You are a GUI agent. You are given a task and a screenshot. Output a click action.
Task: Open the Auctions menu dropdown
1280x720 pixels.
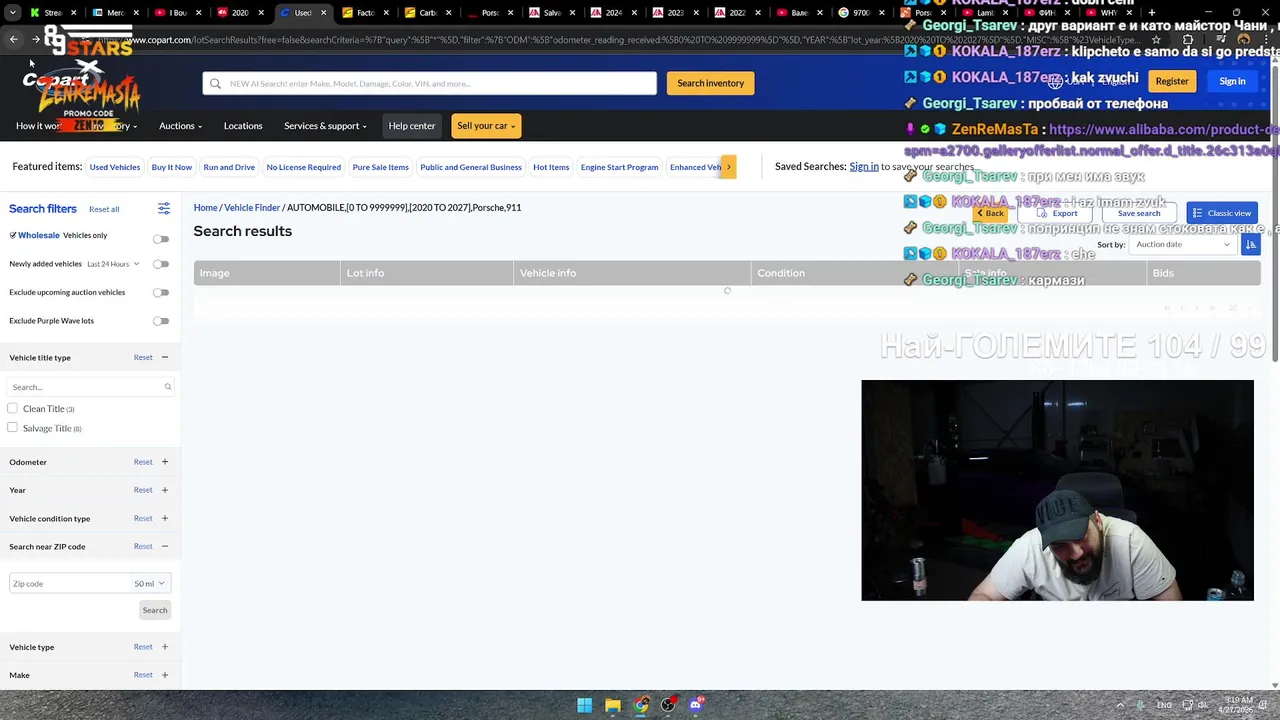[x=180, y=126]
